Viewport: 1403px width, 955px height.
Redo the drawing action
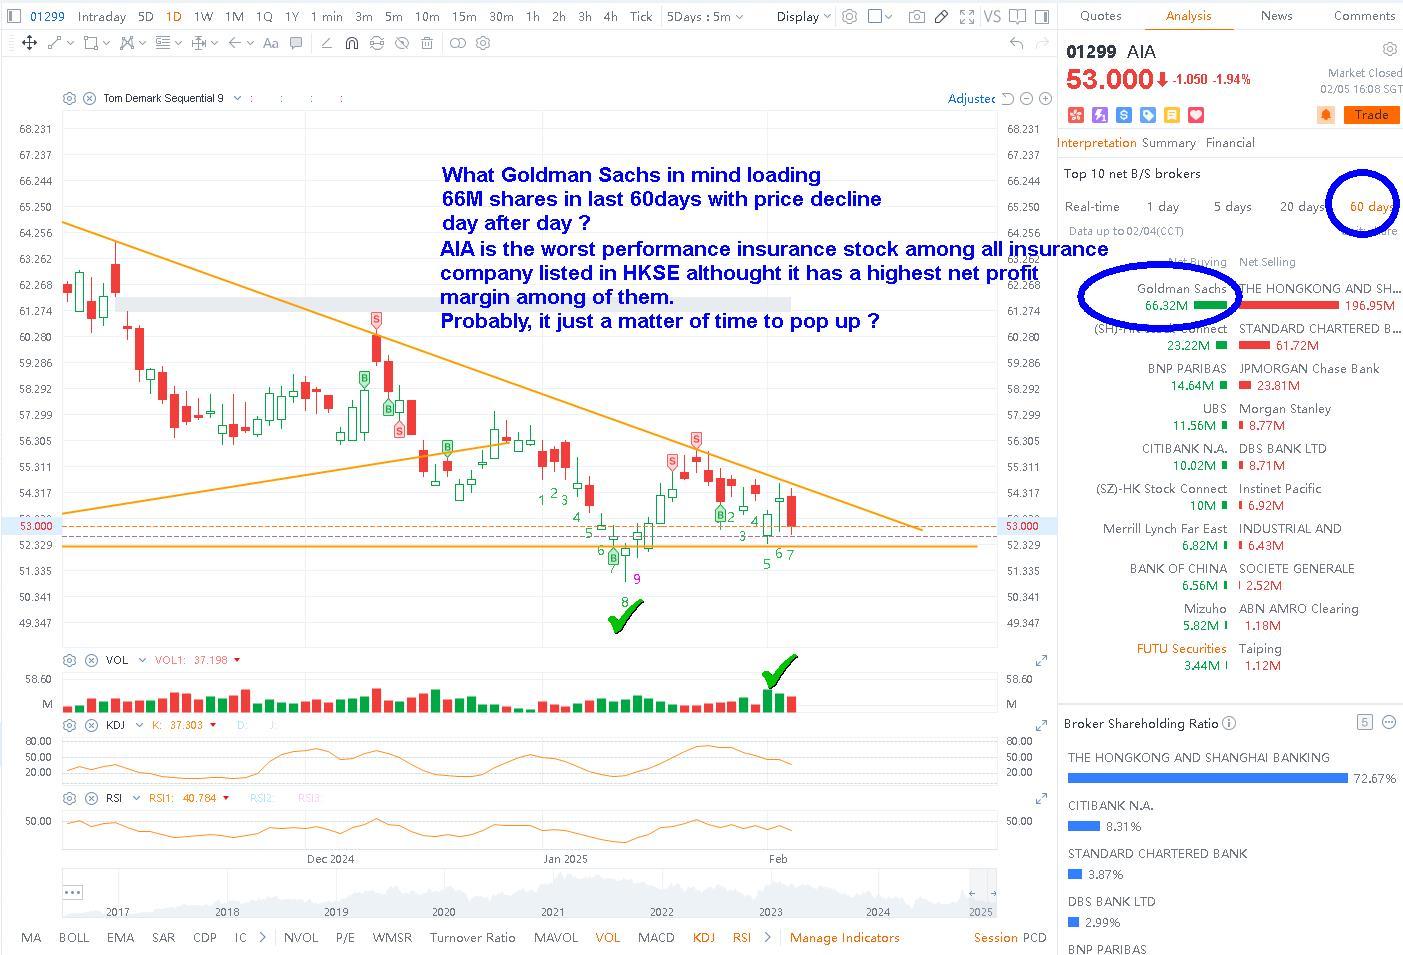pyautogui.click(x=1044, y=43)
